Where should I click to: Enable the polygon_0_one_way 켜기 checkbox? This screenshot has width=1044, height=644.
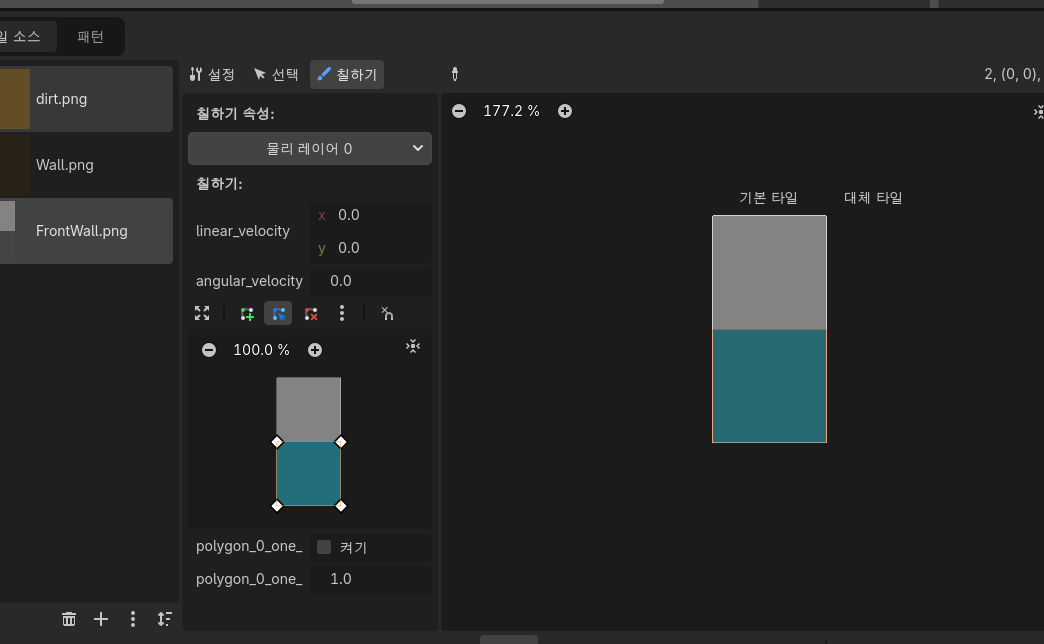tap(324, 547)
